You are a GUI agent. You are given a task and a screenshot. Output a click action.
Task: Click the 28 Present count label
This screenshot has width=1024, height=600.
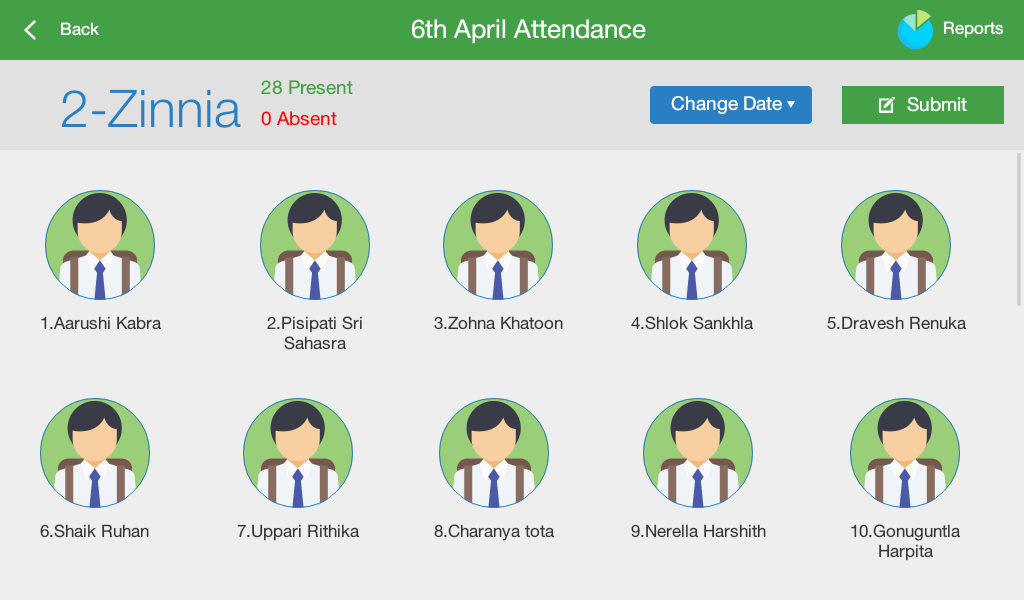coord(307,88)
